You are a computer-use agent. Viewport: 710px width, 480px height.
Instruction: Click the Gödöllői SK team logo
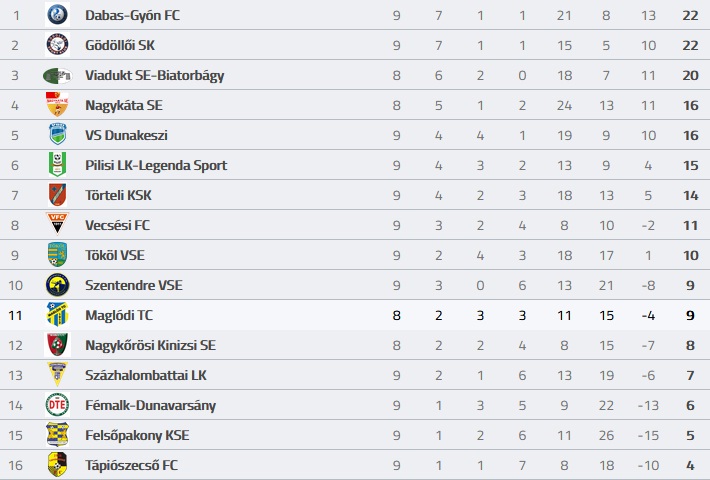point(58,45)
